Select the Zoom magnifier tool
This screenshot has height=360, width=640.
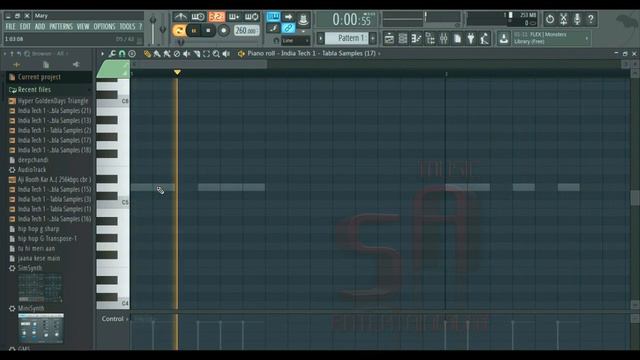[x=216, y=54]
